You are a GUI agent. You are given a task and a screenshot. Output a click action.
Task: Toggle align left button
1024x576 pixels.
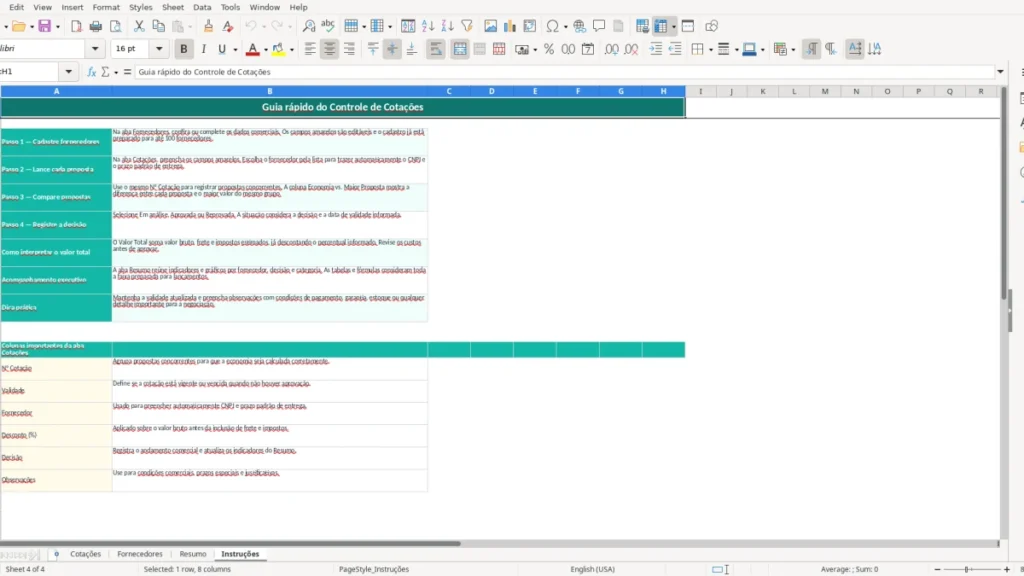coord(310,49)
